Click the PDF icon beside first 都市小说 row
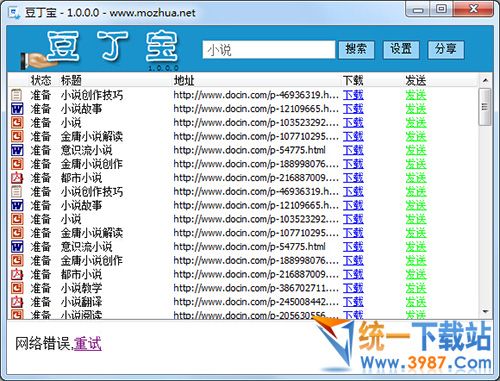Screen dimensions: 500x381 (x=17, y=178)
